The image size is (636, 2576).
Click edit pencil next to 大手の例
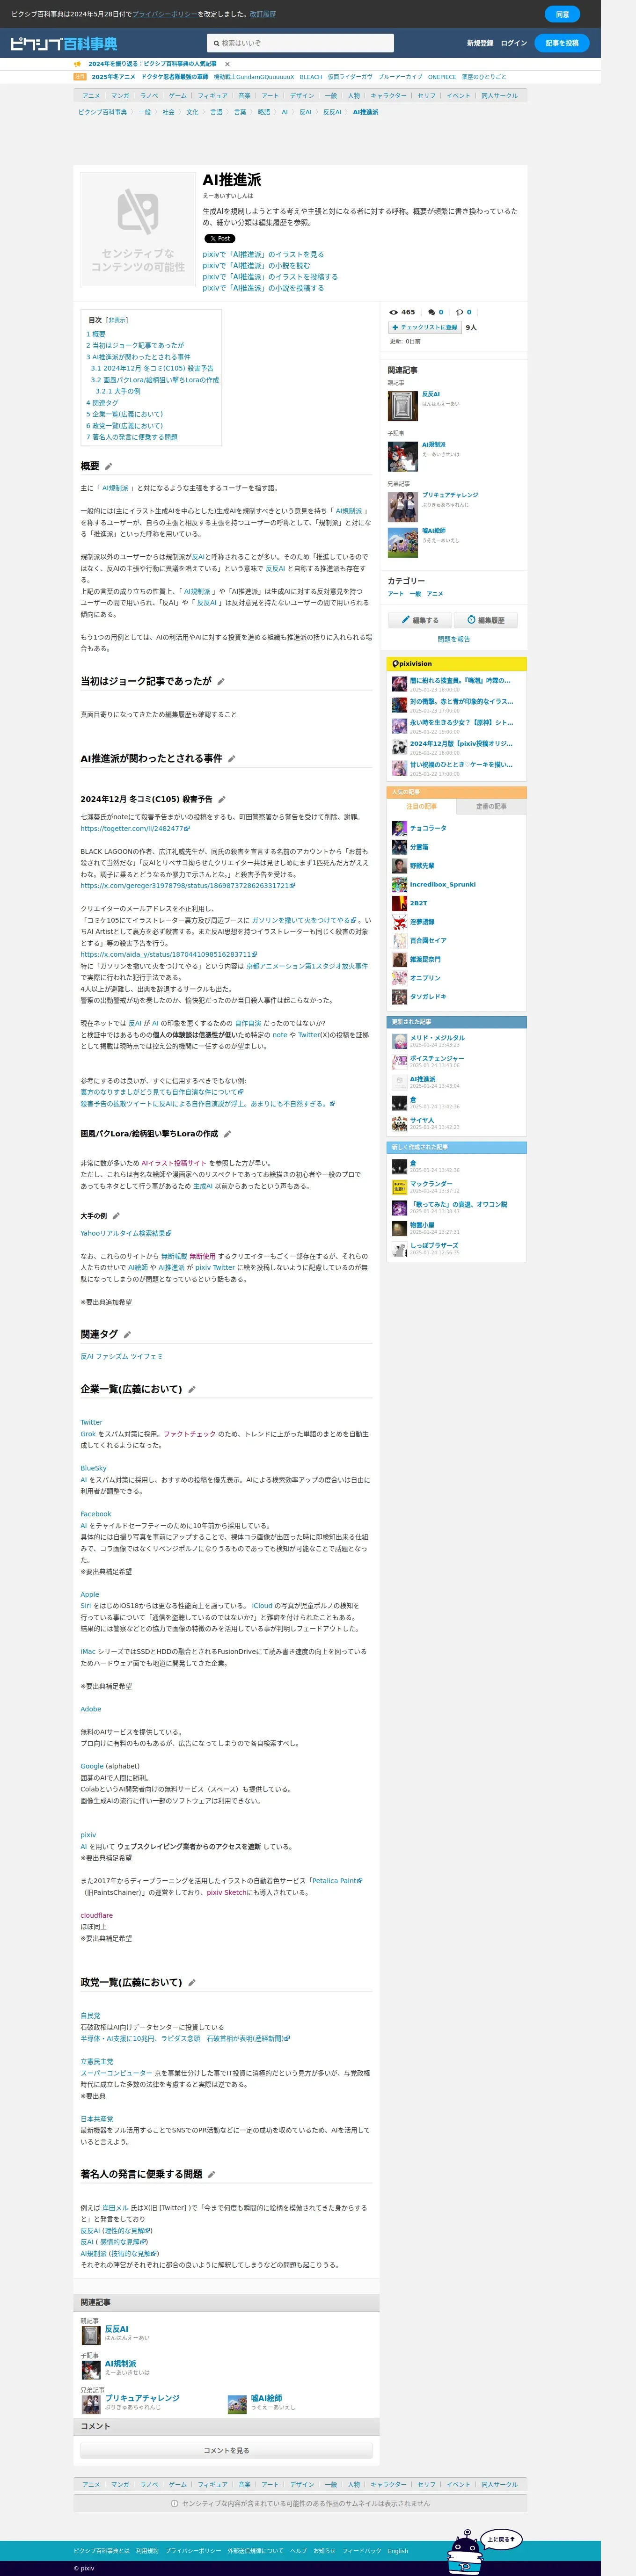click(x=116, y=1216)
